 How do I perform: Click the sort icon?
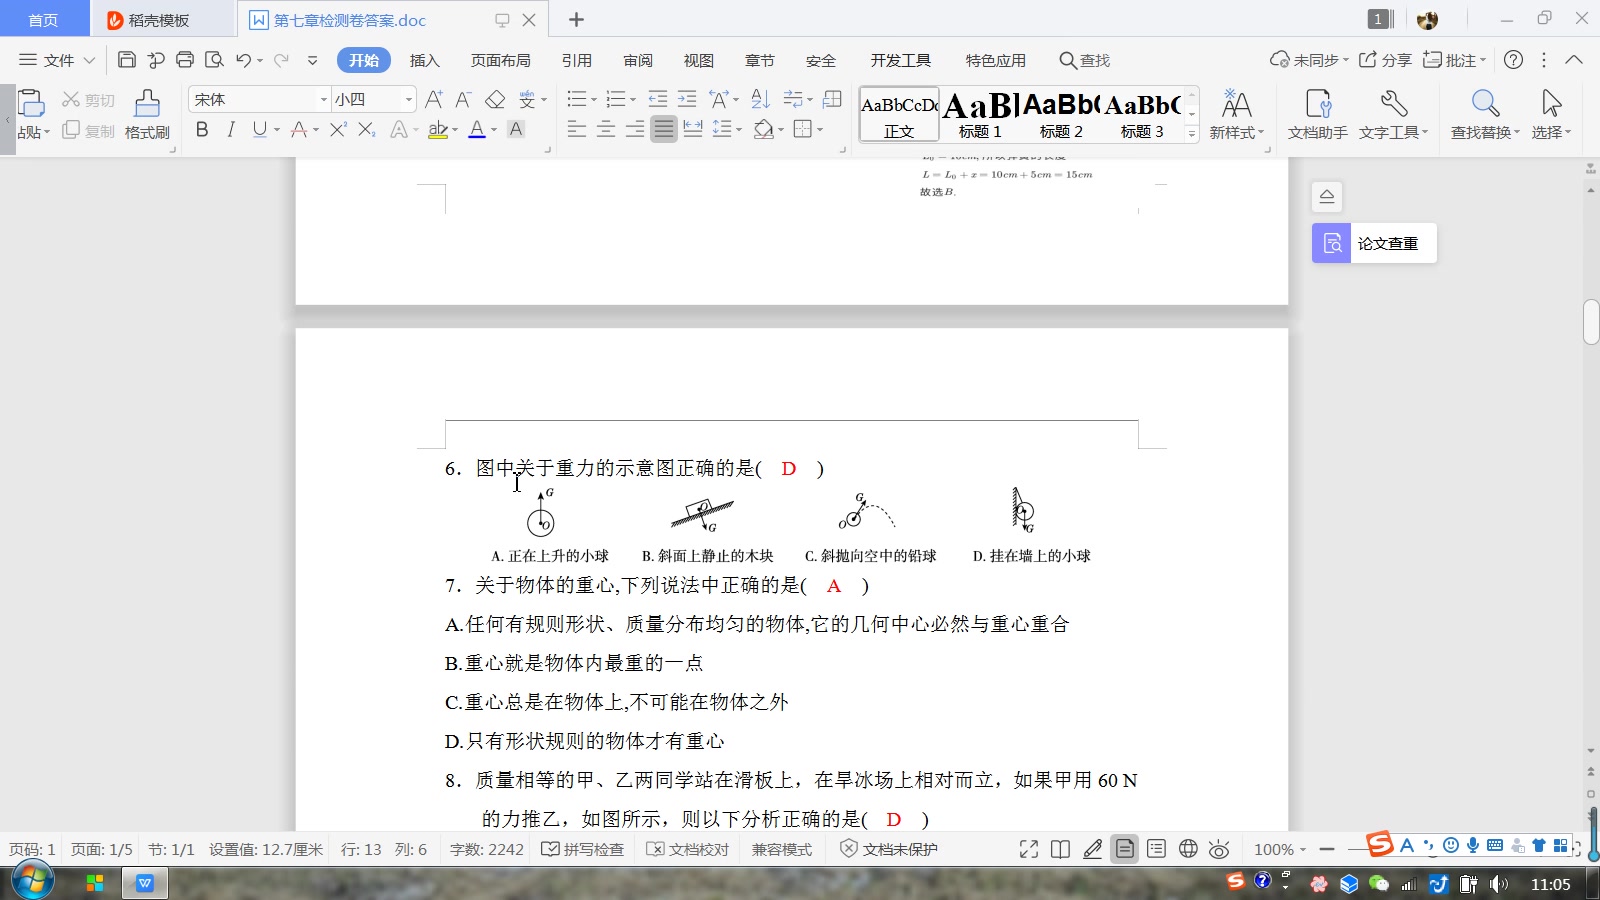coord(760,99)
